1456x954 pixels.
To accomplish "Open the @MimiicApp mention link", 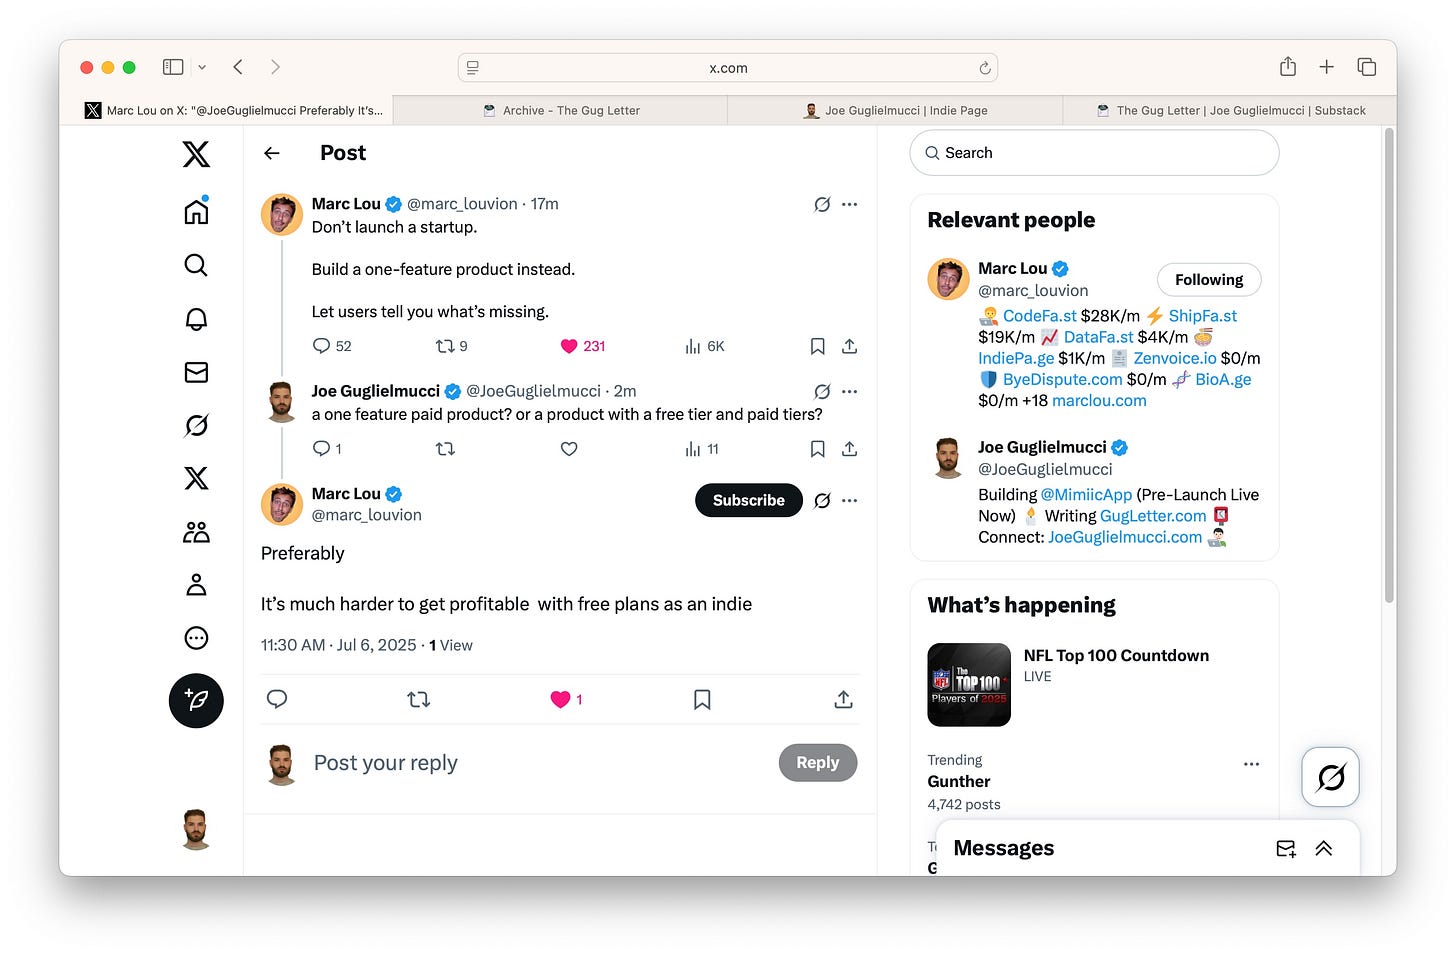I will pos(1086,495).
